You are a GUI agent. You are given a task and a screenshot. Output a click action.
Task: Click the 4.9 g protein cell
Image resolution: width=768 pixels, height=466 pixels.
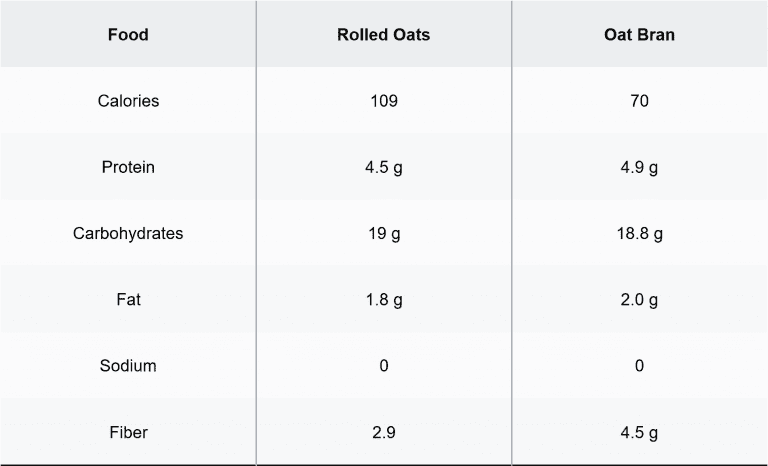[639, 167]
